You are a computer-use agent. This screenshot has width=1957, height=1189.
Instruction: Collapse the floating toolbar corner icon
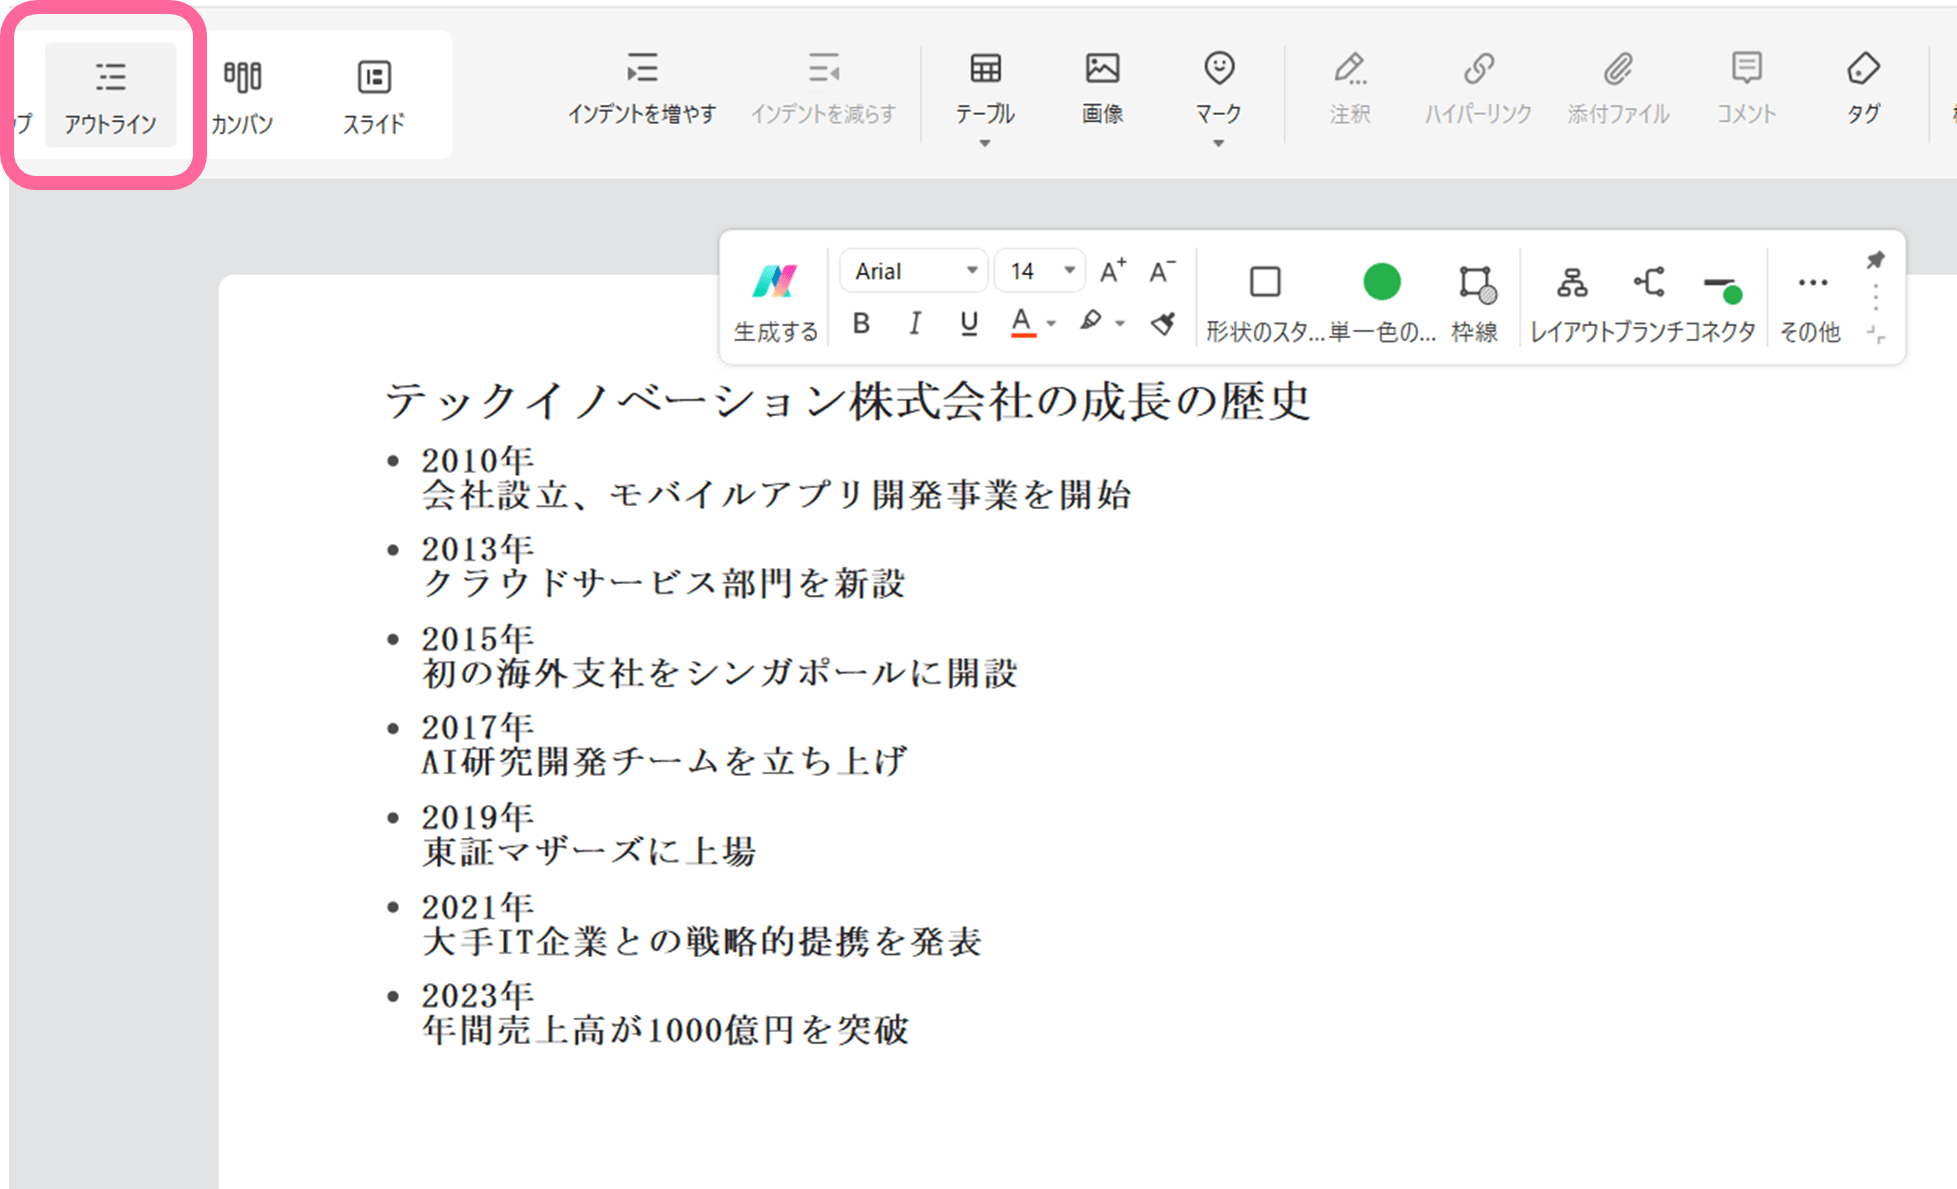[x=1876, y=335]
